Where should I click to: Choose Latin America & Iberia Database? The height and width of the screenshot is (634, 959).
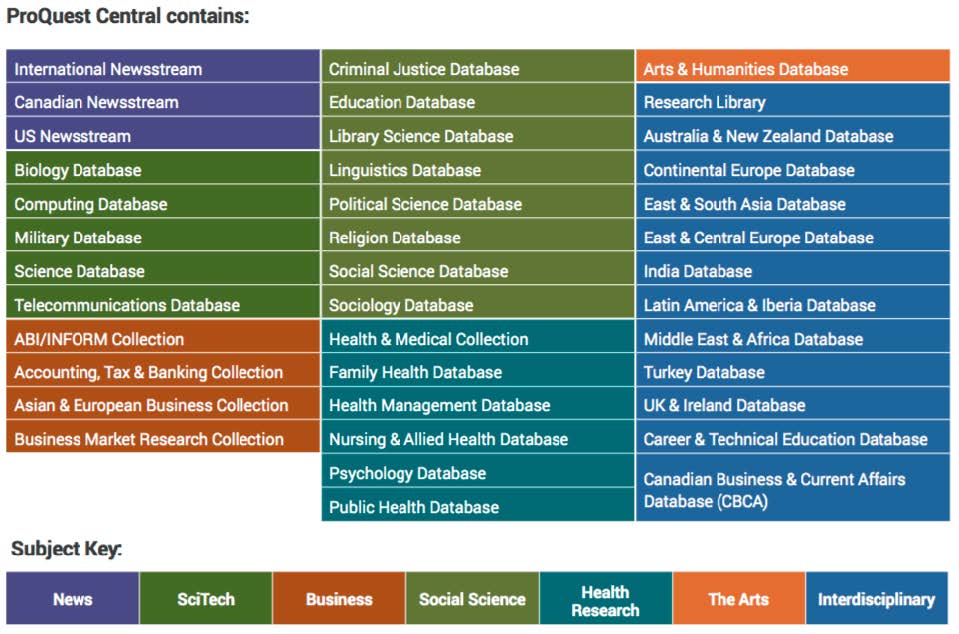click(793, 303)
